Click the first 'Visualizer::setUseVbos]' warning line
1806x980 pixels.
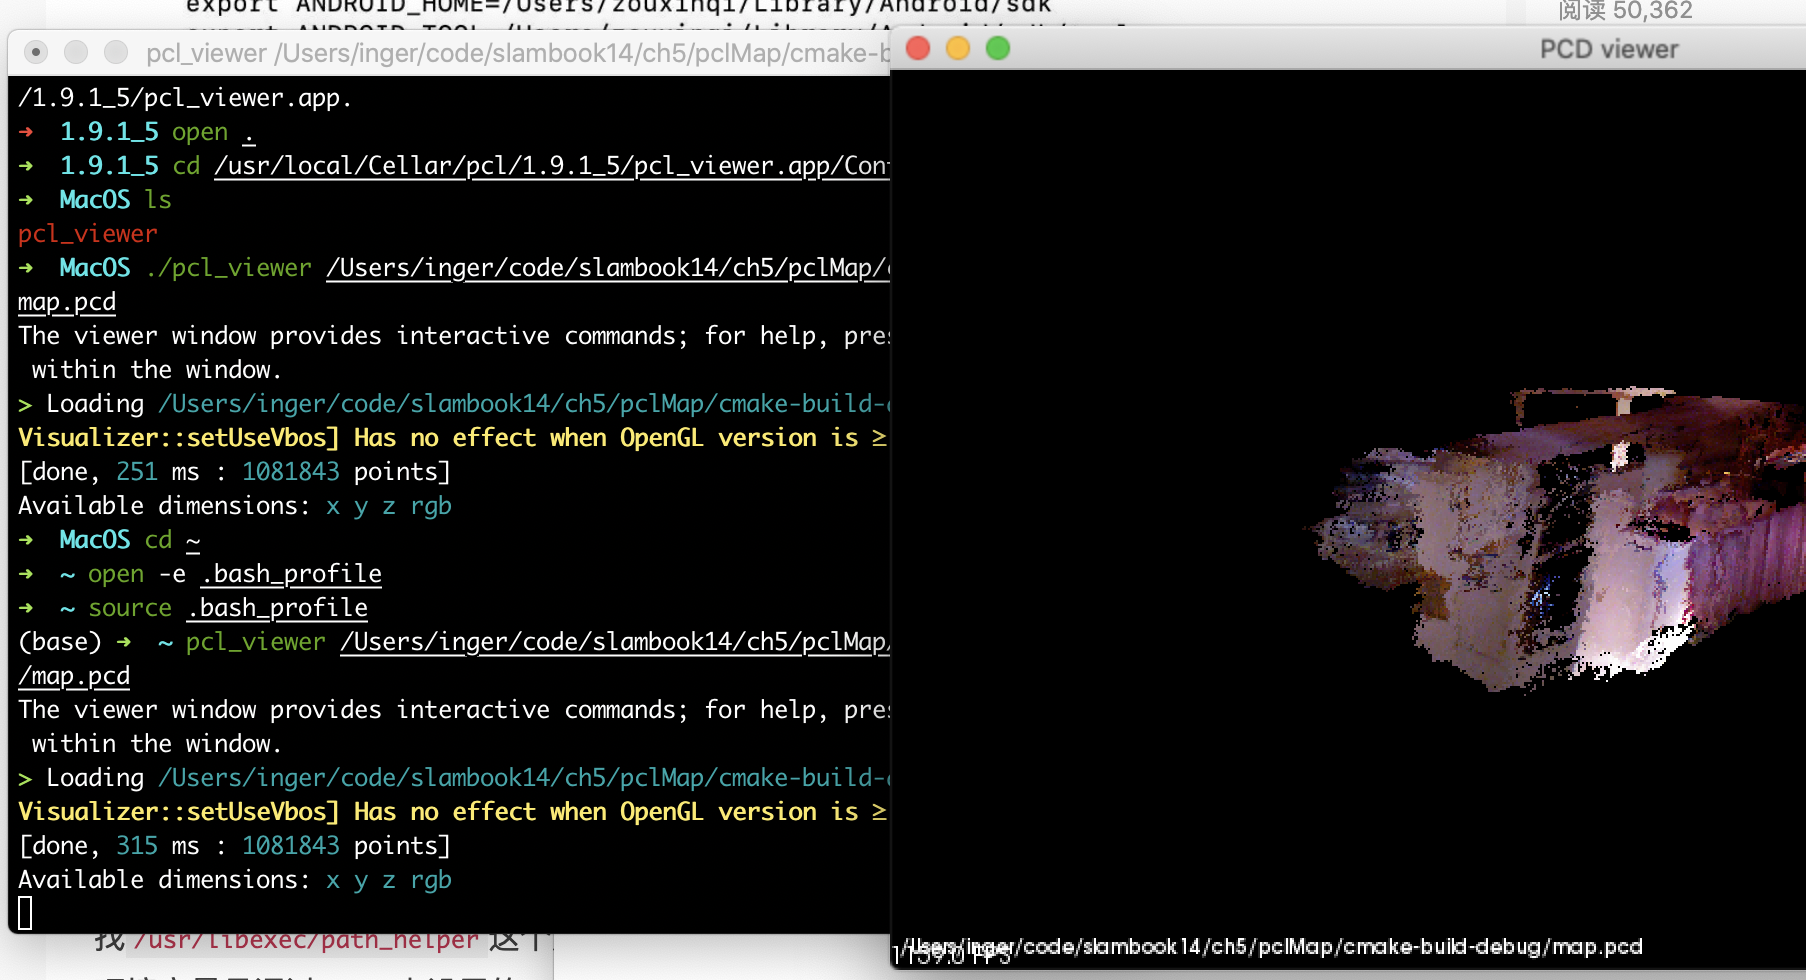click(x=453, y=438)
